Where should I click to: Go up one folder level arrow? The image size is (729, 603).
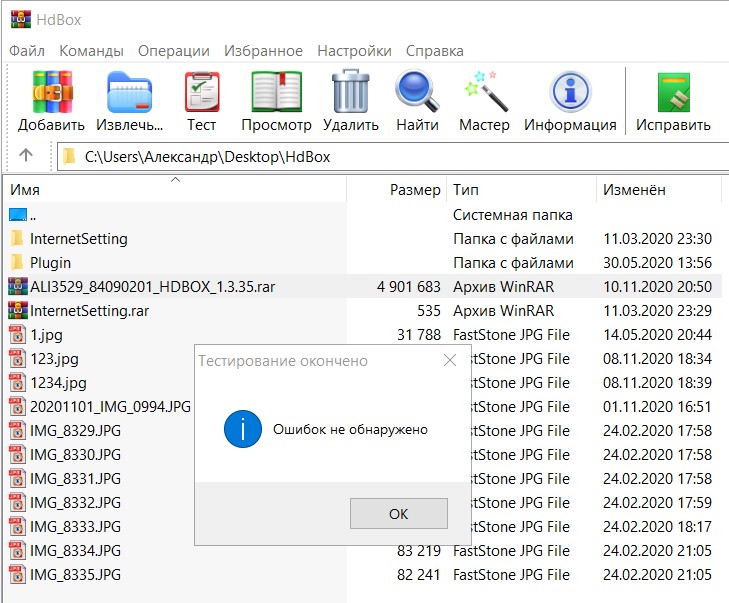point(26,155)
